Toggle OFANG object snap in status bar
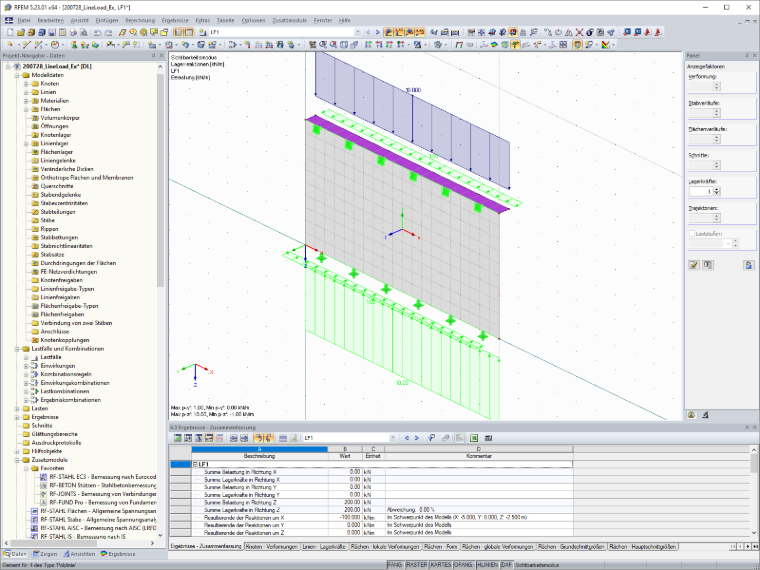This screenshot has width=760, height=570. tap(463, 565)
